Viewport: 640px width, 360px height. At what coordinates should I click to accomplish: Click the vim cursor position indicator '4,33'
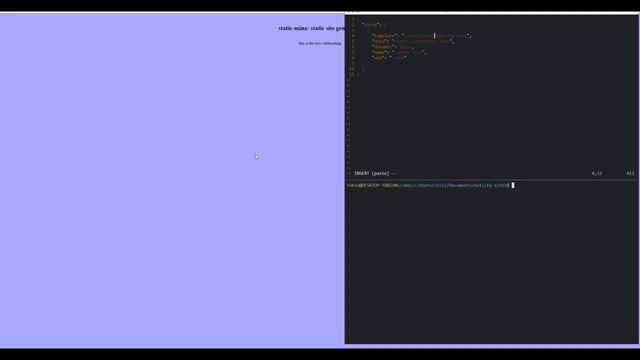(597, 173)
